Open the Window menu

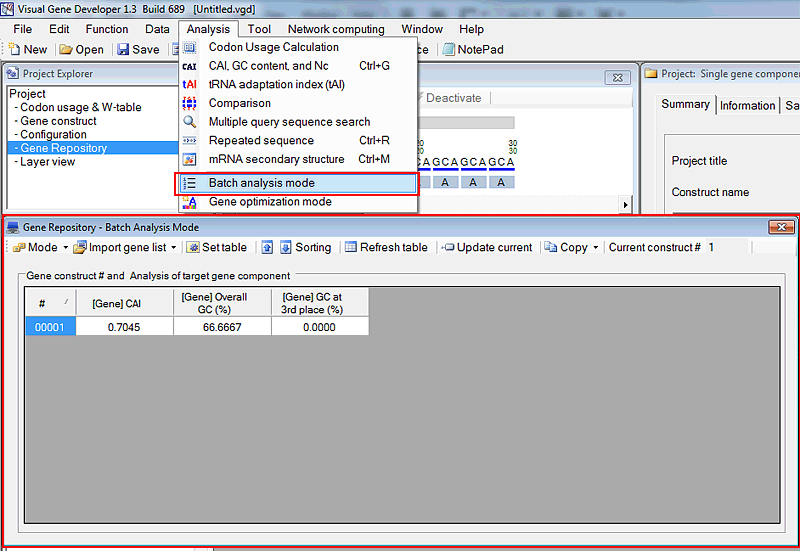pos(422,29)
